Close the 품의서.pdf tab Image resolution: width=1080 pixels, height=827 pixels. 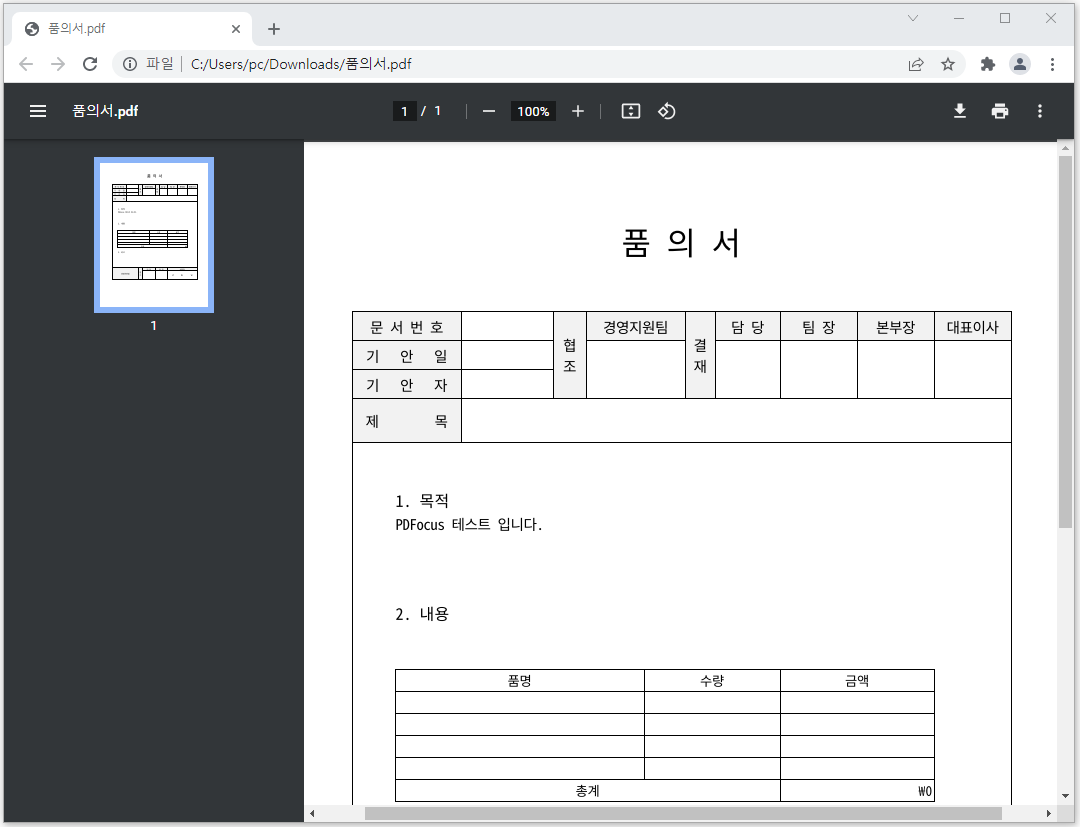236,29
